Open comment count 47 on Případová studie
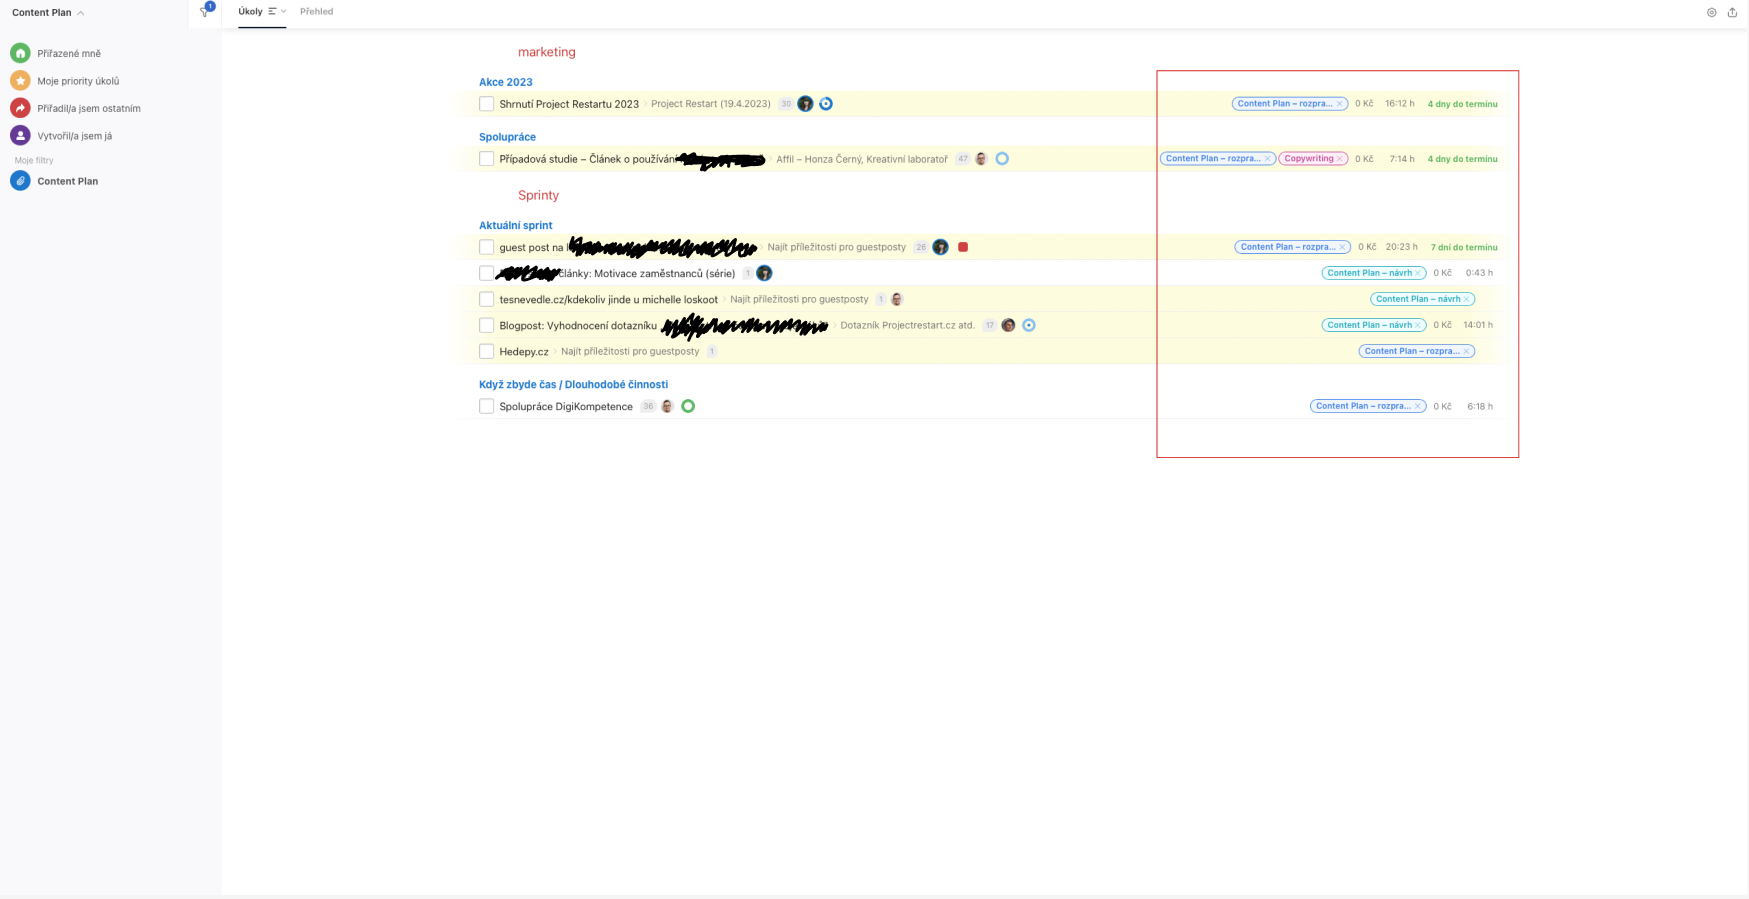 click(x=963, y=159)
